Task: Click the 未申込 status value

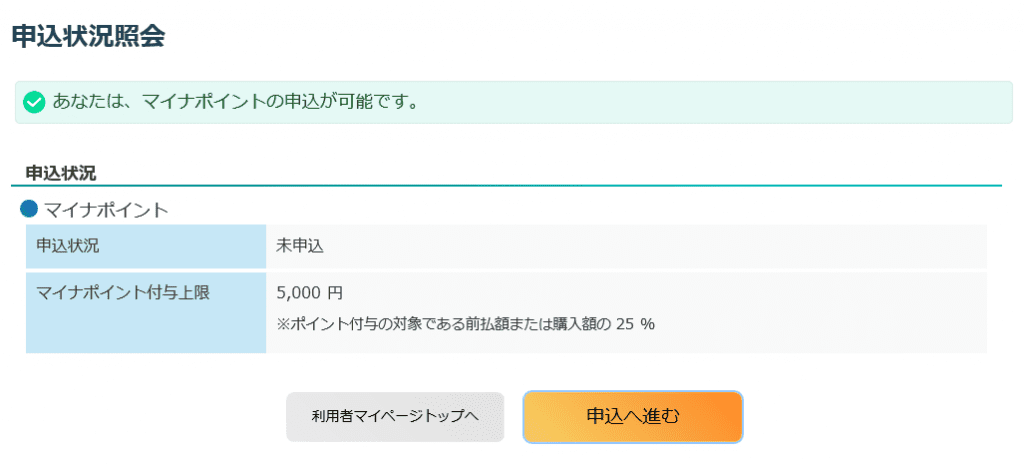Action: point(300,245)
